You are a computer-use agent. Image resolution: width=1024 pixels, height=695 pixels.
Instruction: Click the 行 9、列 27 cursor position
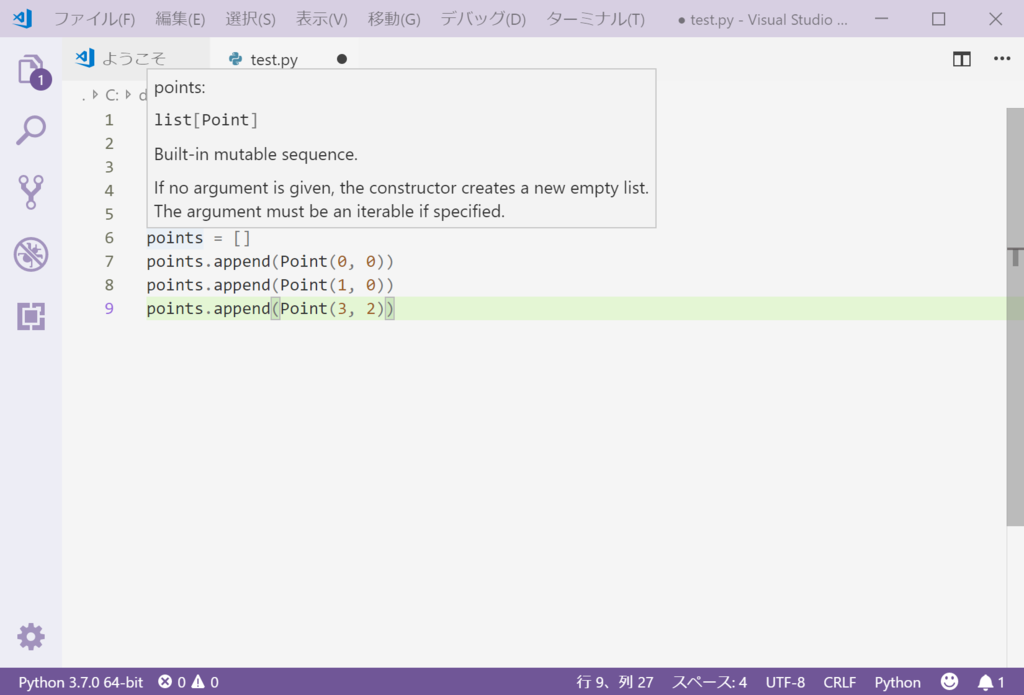point(615,683)
